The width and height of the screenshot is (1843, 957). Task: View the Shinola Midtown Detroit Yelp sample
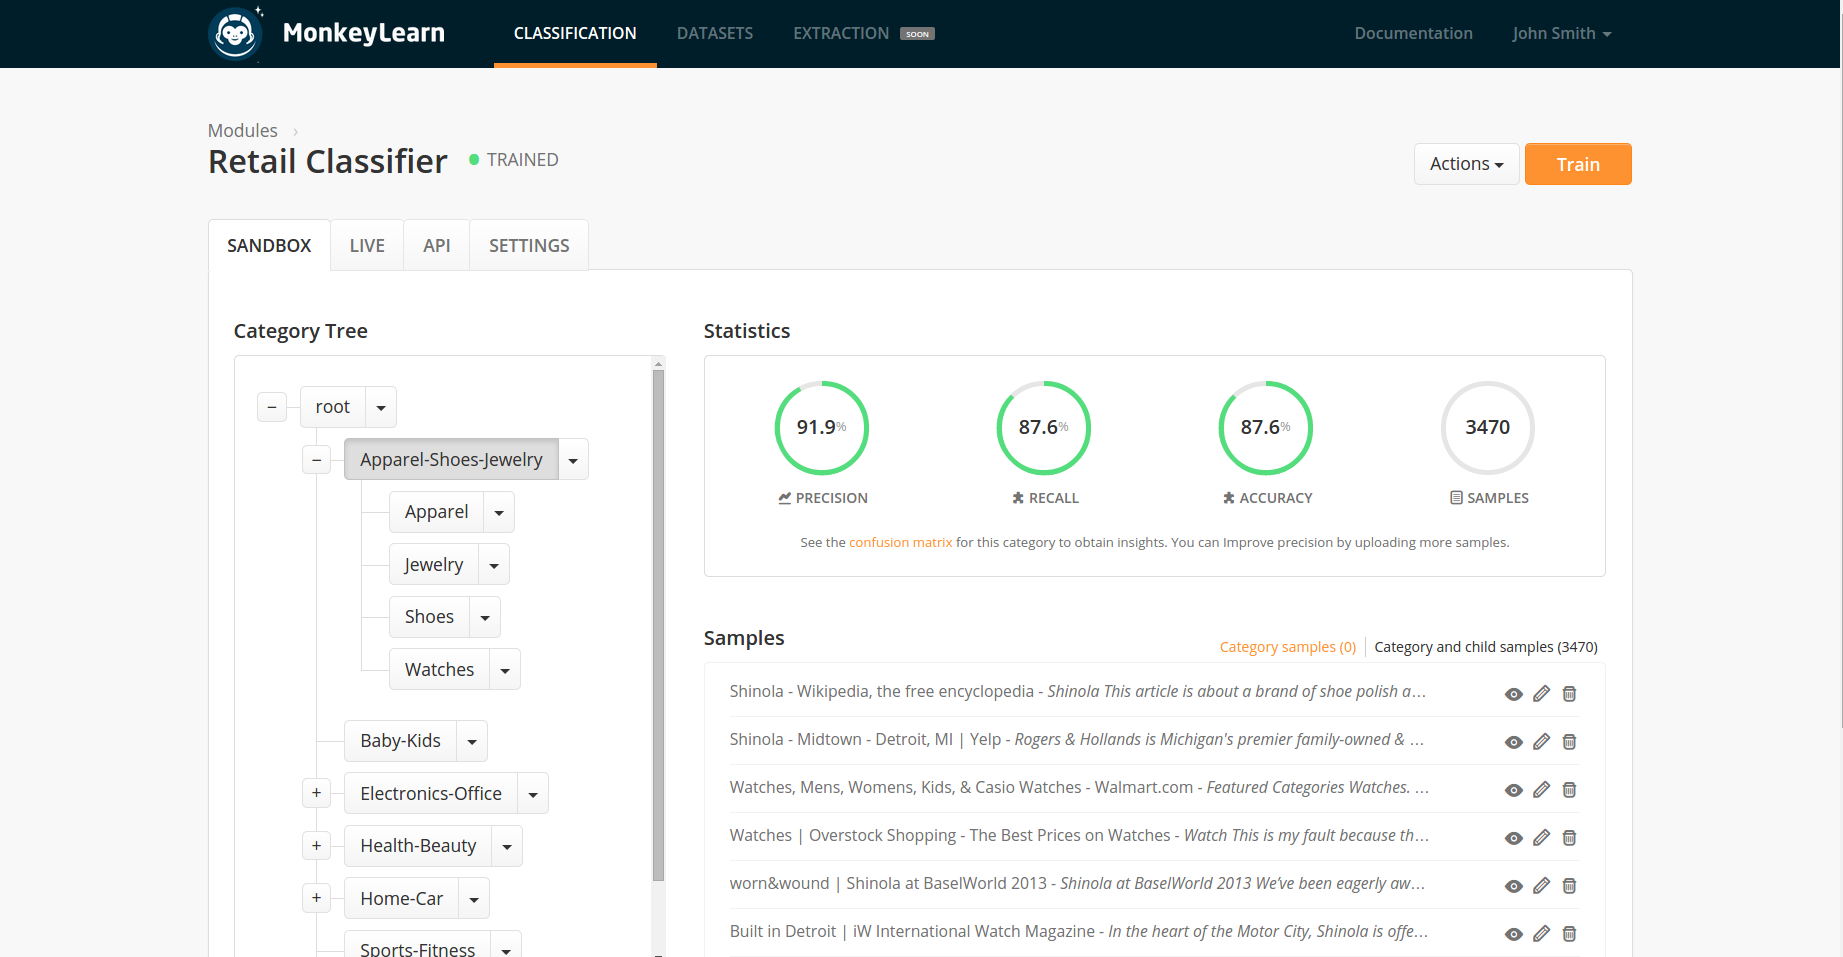coord(1514,742)
